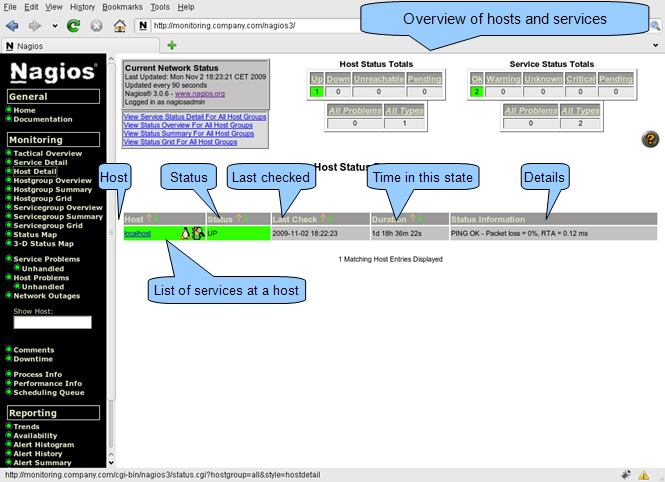The image size is (665, 482).
Task: Click the localhost host link
Action: tap(137, 234)
